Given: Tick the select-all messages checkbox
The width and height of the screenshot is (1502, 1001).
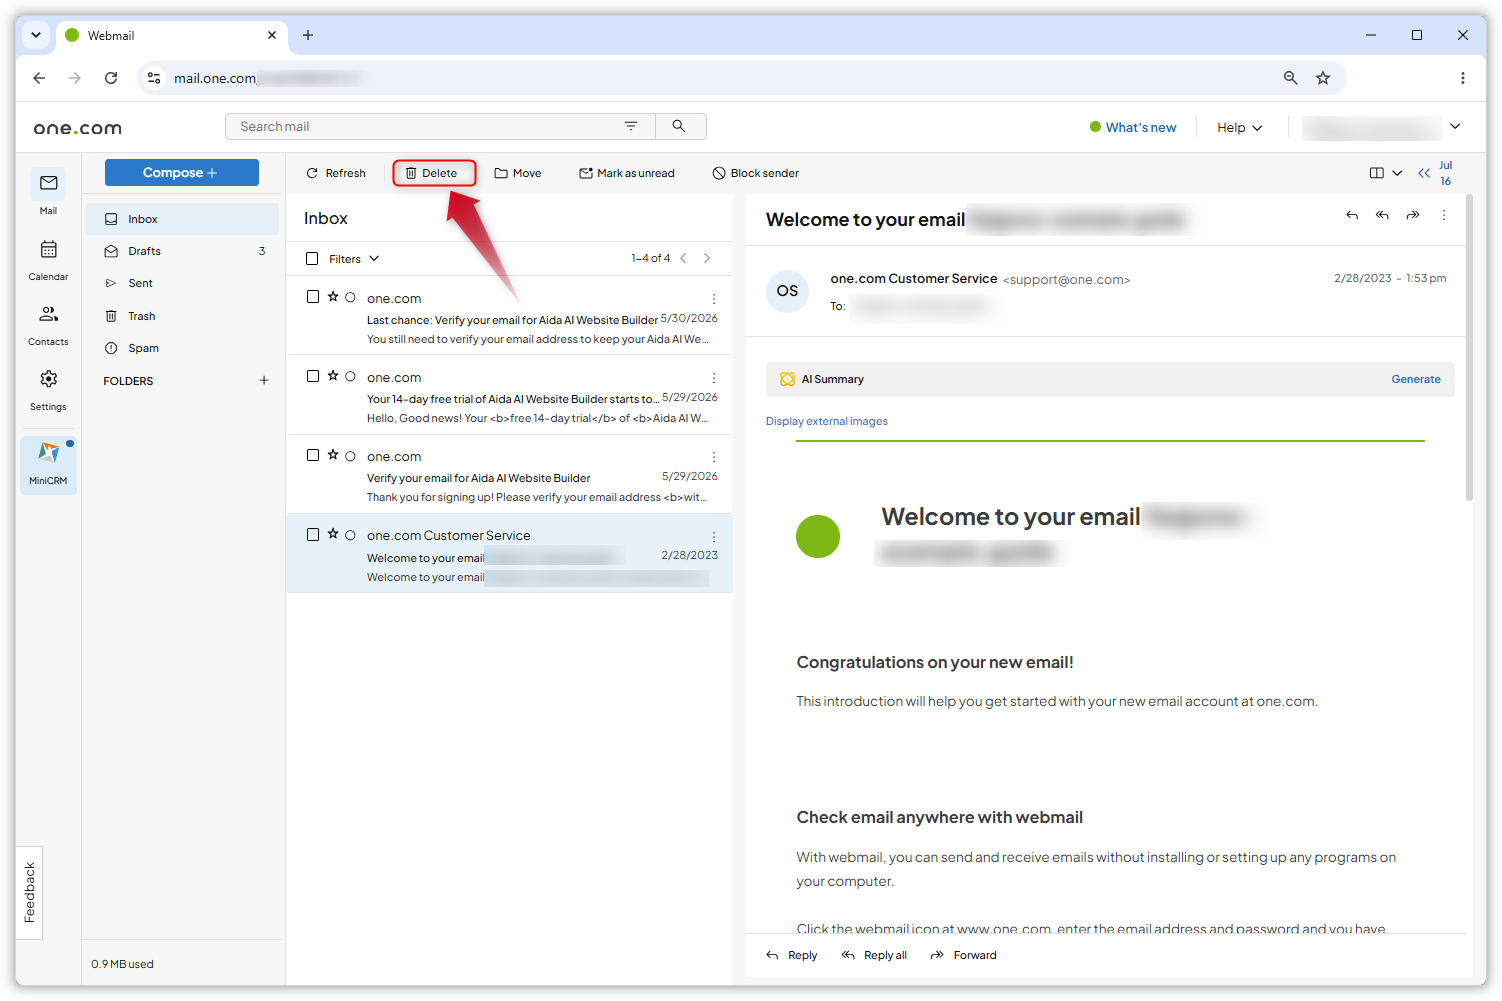Looking at the screenshot, I should [312, 258].
